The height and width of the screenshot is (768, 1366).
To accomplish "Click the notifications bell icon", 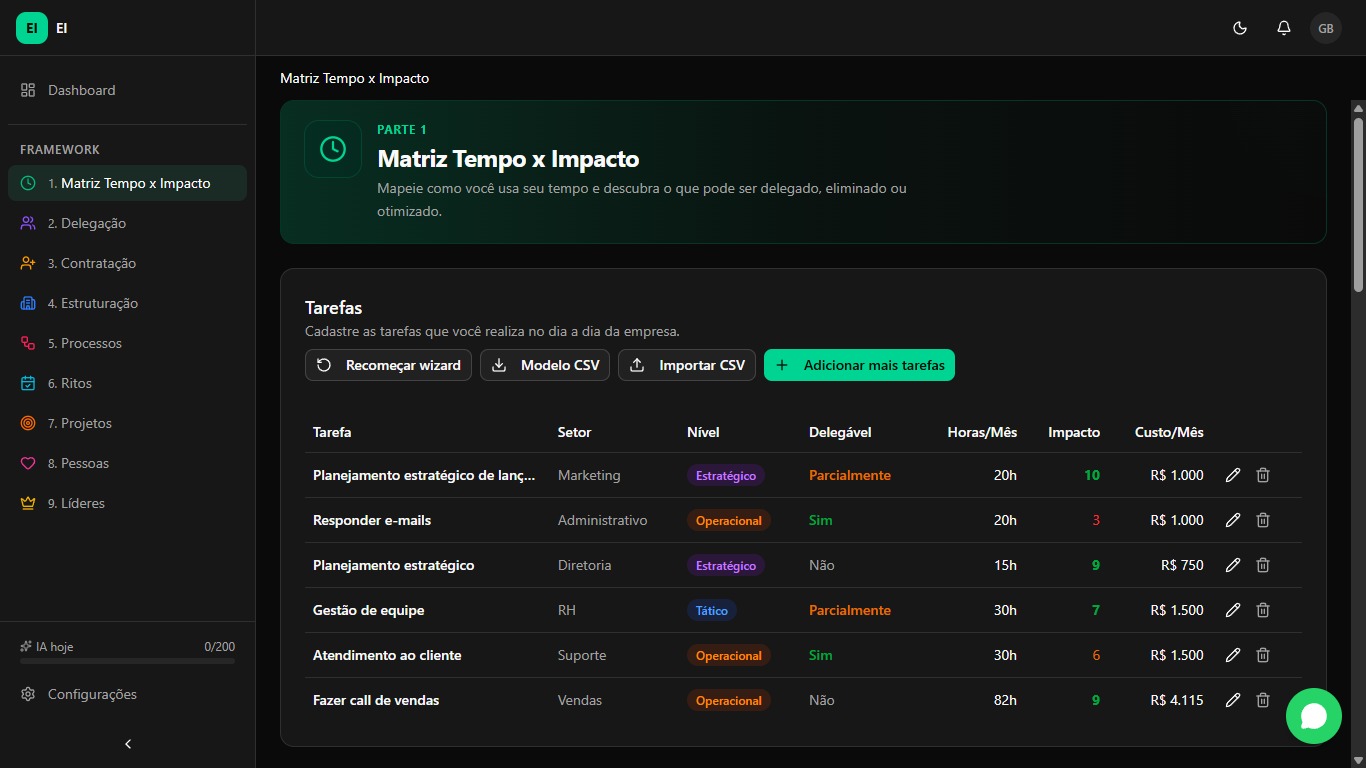I will 1284,28.
